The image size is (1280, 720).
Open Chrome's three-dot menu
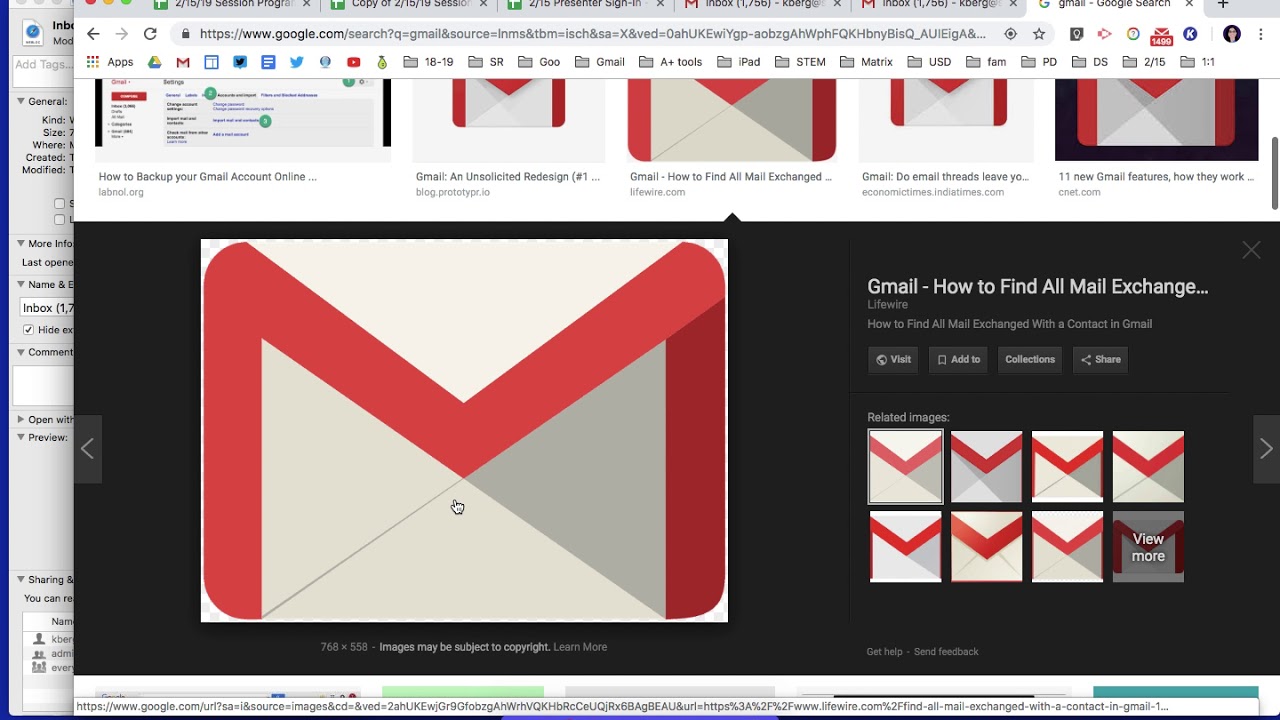click(1262, 34)
